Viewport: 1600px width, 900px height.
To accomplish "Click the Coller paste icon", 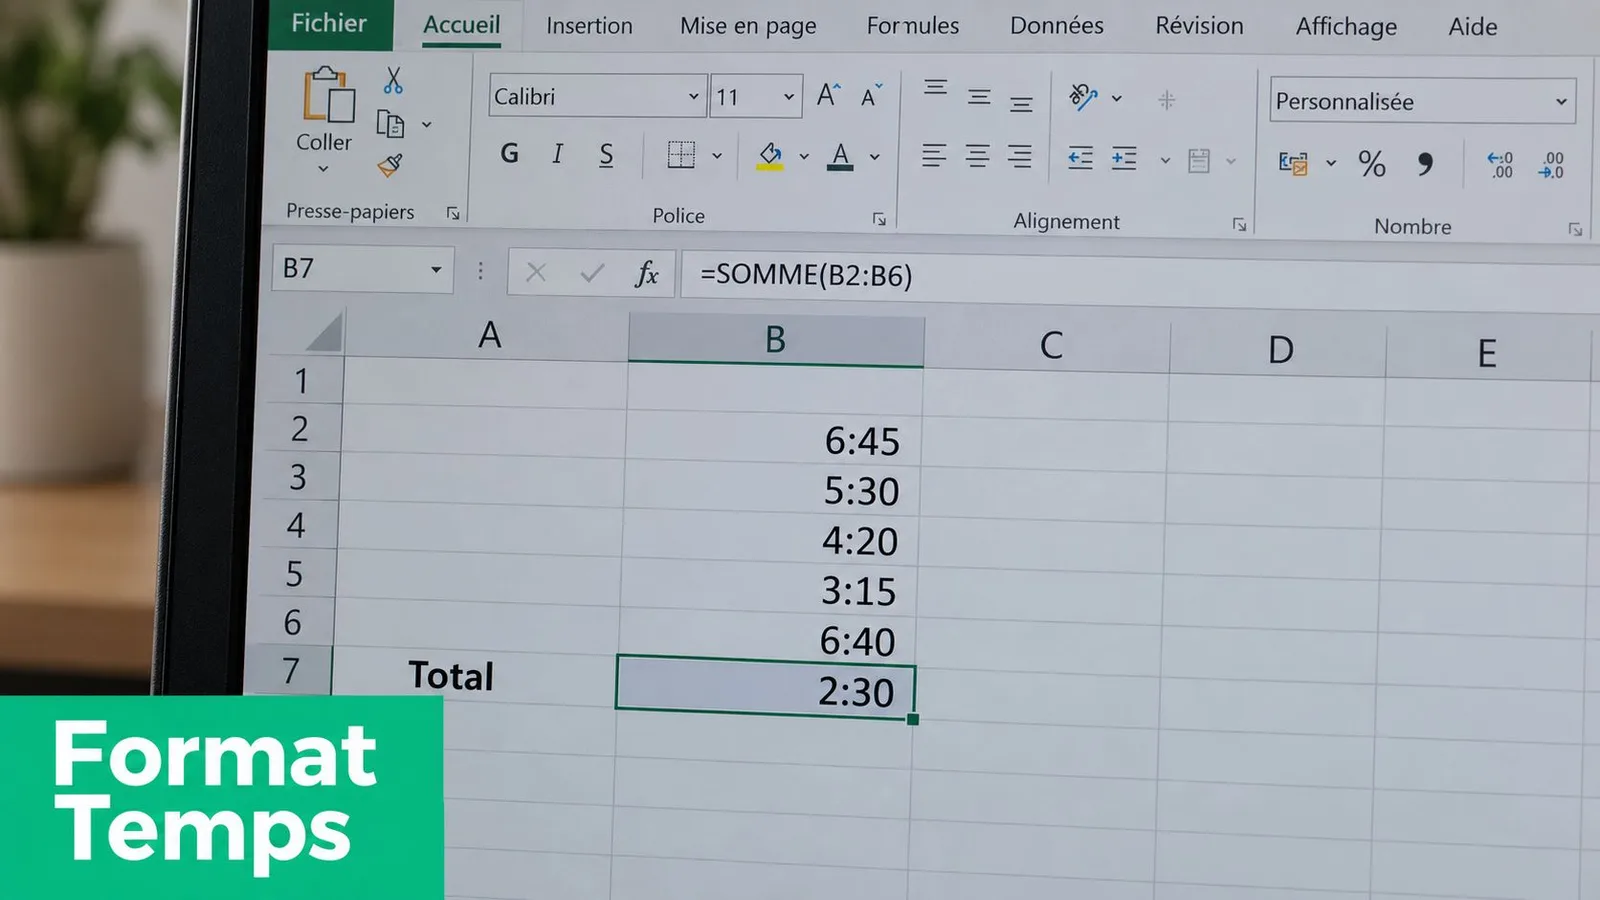I will (329, 95).
